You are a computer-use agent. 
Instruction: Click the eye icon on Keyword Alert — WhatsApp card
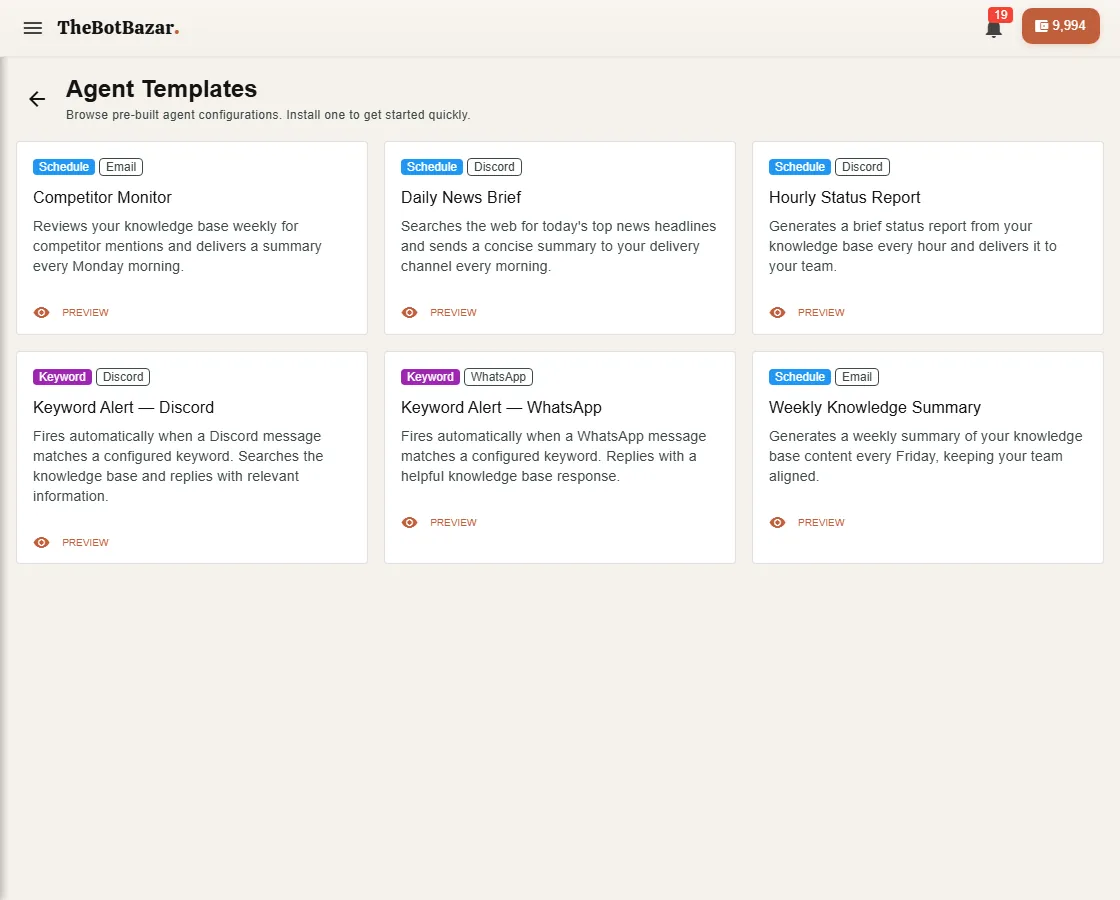409,522
